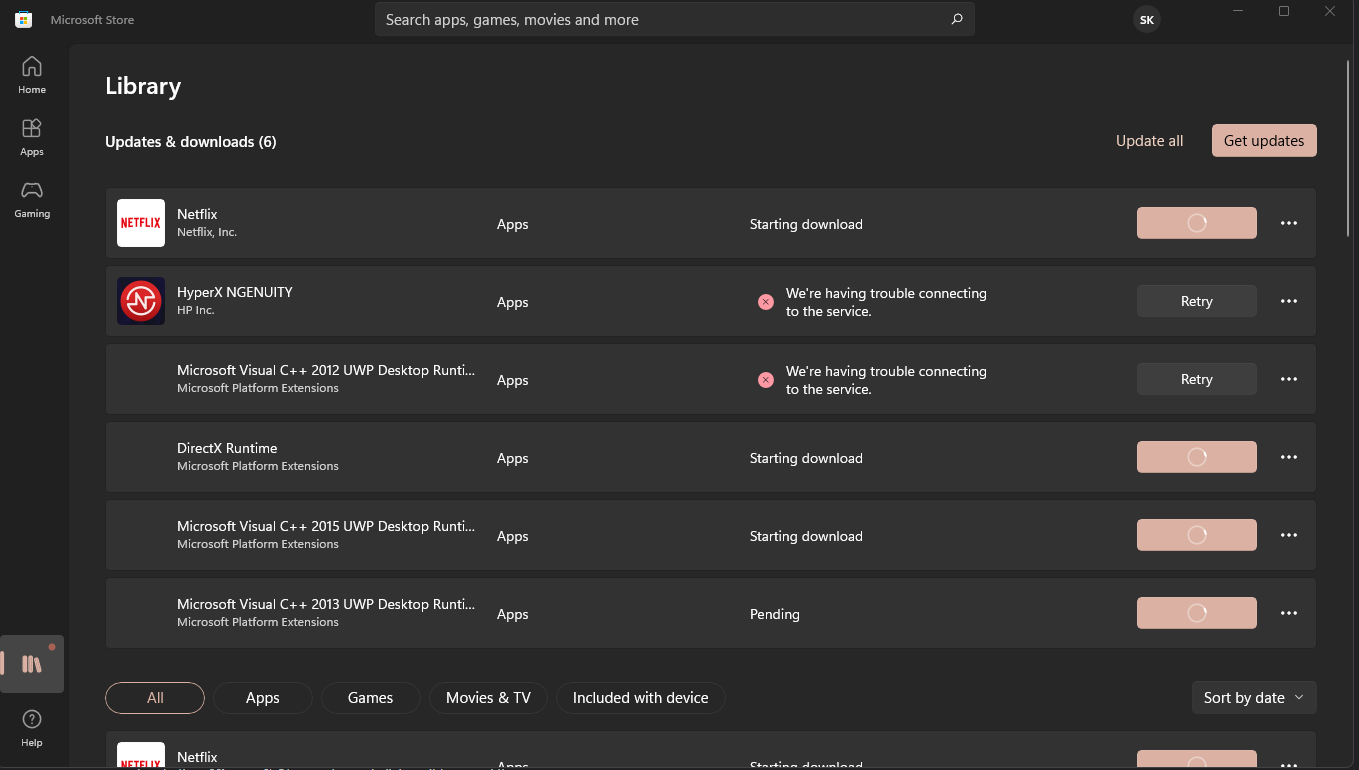Click the Update all button
Image resolution: width=1359 pixels, height=770 pixels.
coord(1150,141)
